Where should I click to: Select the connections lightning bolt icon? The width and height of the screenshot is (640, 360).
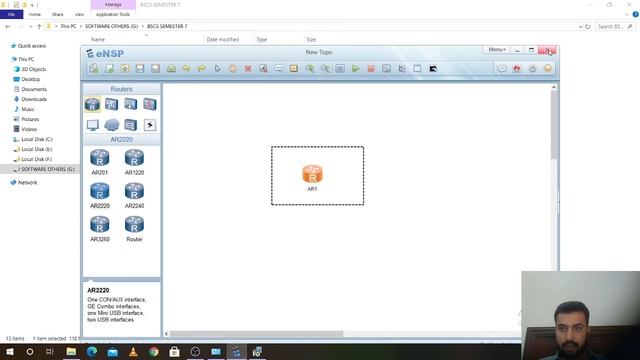pyautogui.click(x=150, y=125)
